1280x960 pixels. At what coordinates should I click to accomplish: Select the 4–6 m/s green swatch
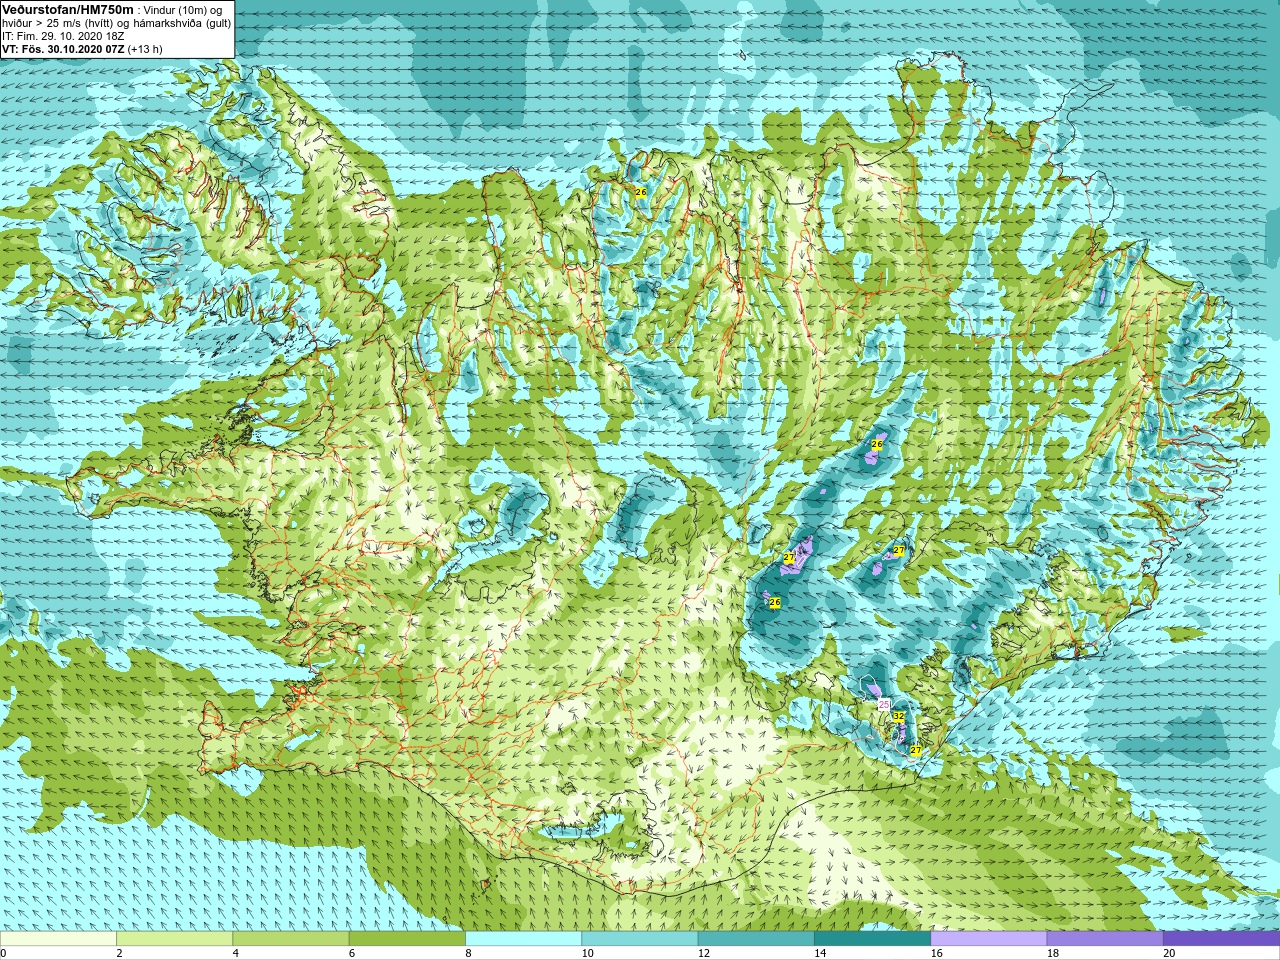tap(290, 939)
